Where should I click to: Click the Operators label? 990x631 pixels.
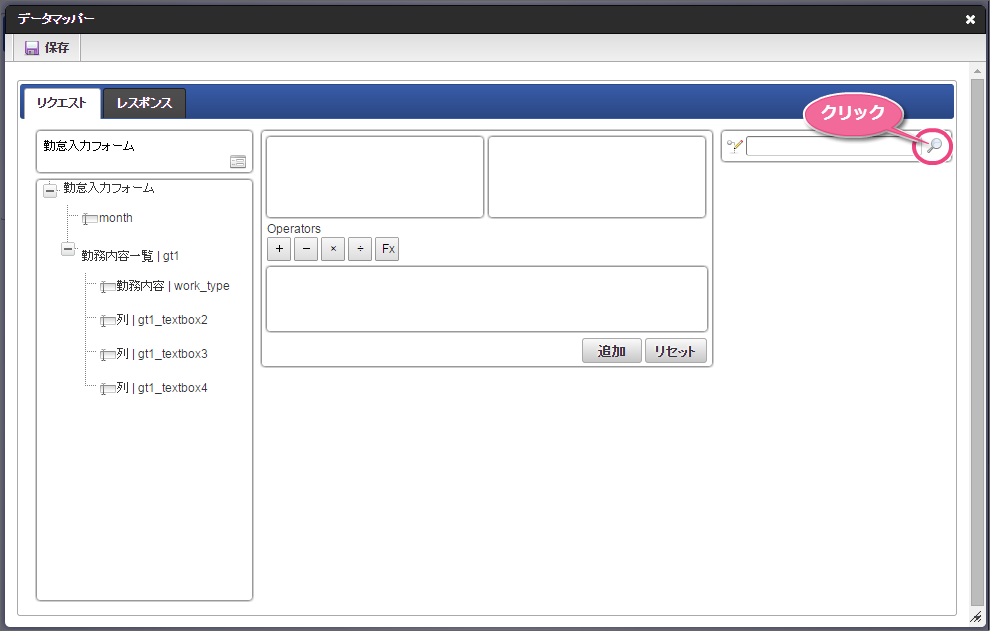pyautogui.click(x=294, y=229)
